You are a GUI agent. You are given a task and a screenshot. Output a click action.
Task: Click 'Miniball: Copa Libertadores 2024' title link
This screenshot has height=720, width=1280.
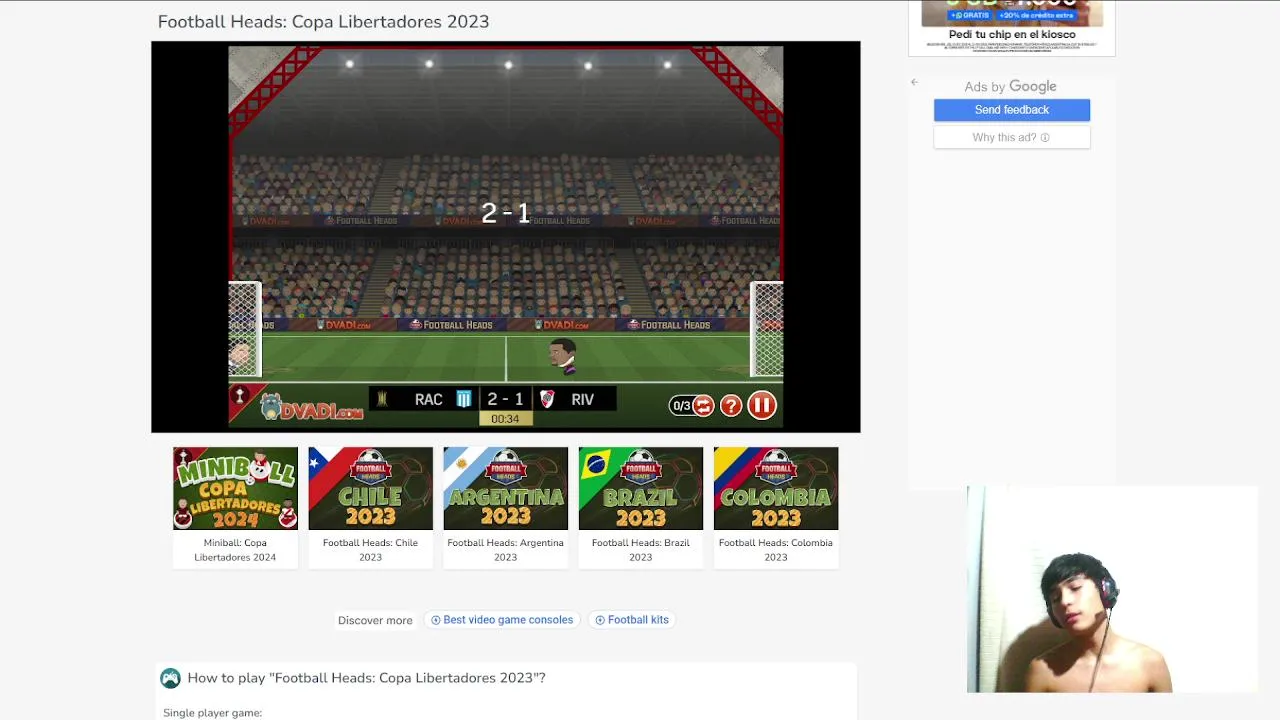235,550
